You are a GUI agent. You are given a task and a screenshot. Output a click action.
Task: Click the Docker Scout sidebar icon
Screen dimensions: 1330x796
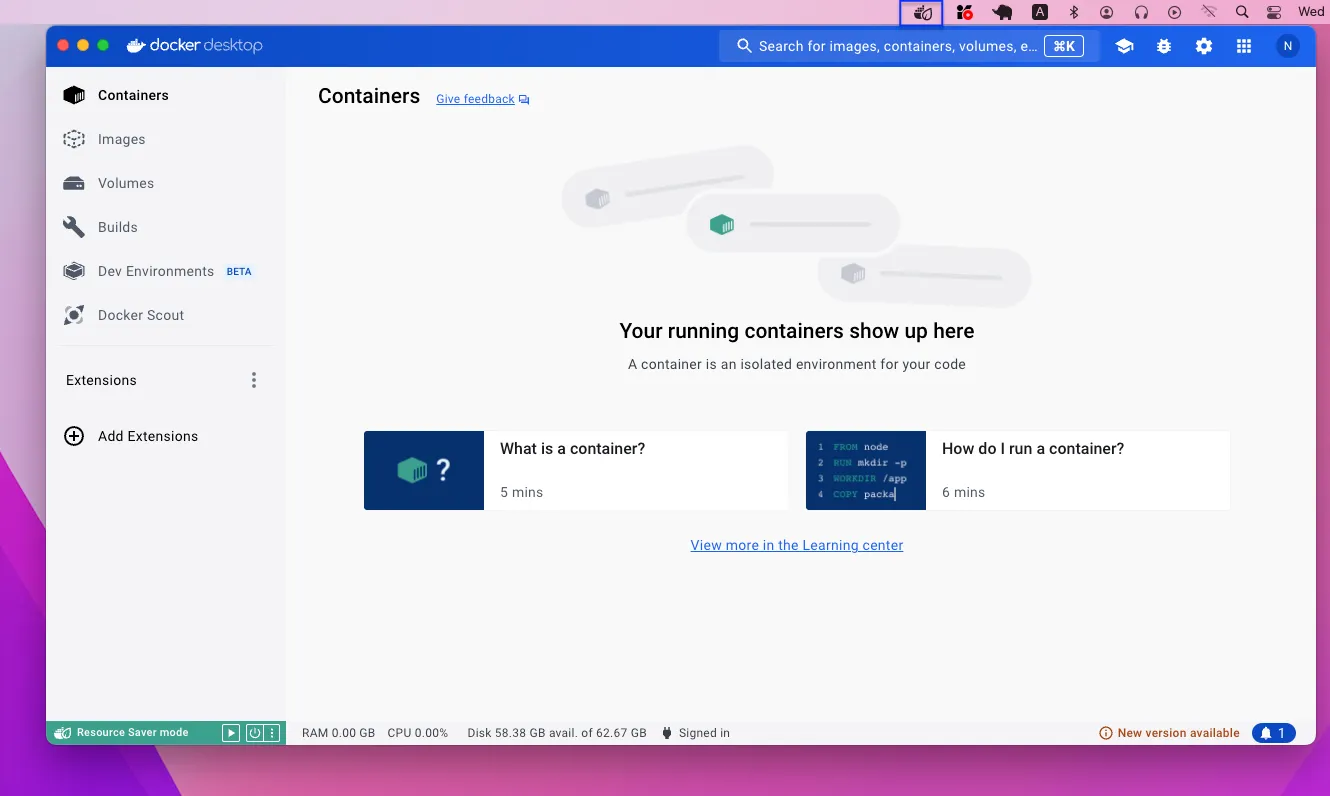coord(74,315)
